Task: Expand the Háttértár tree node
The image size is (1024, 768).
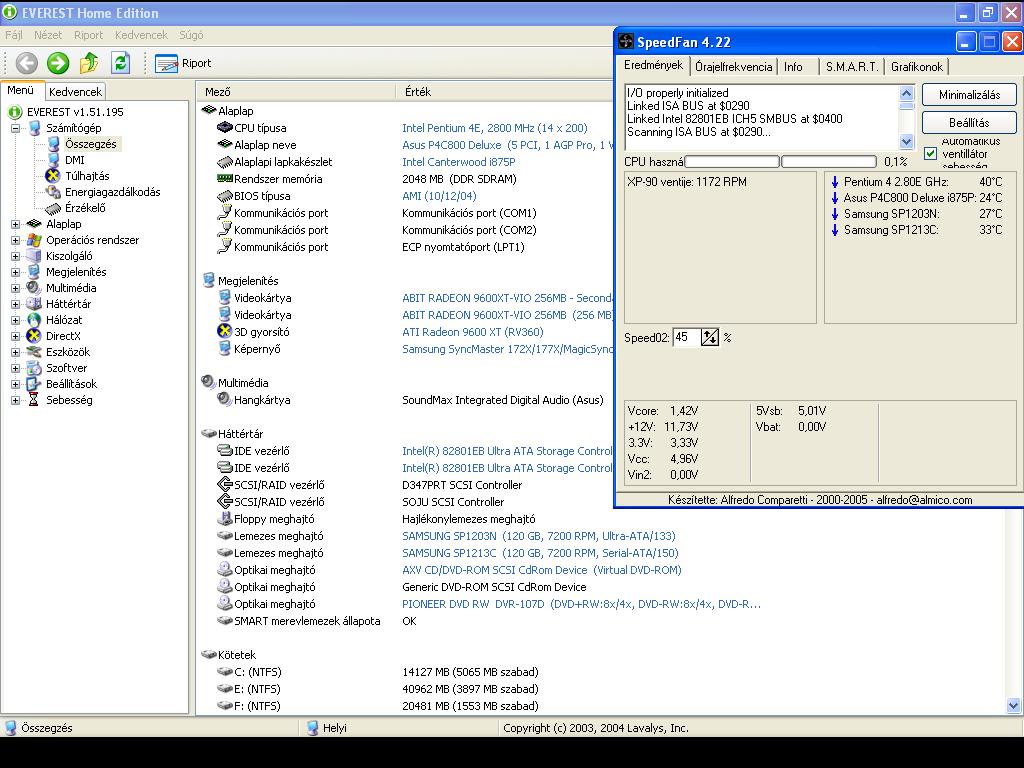Action: (15, 304)
